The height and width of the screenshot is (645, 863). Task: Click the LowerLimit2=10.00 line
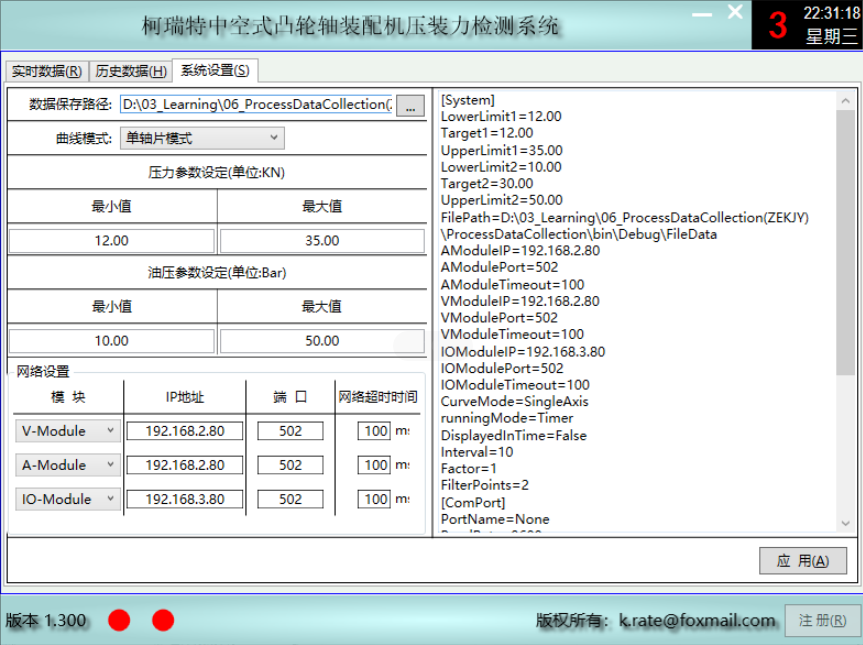coord(501,167)
